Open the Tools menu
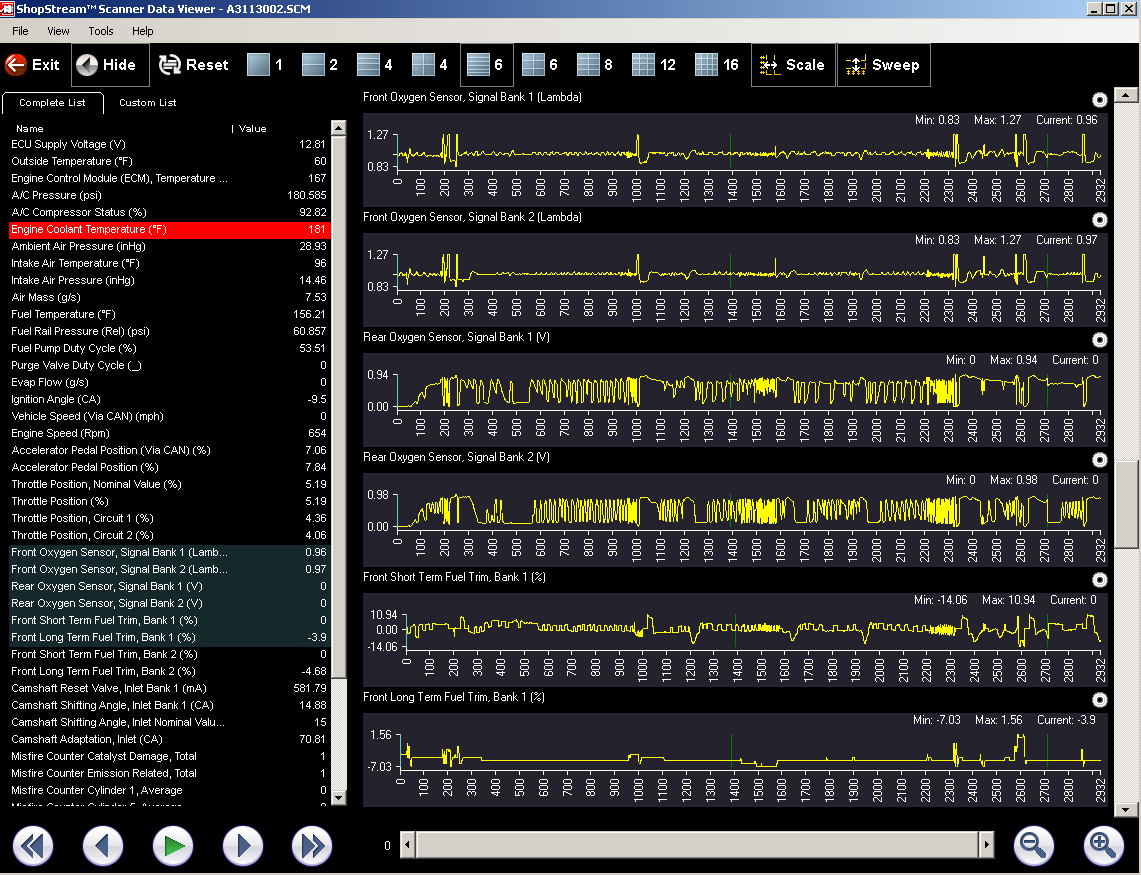 coord(101,31)
